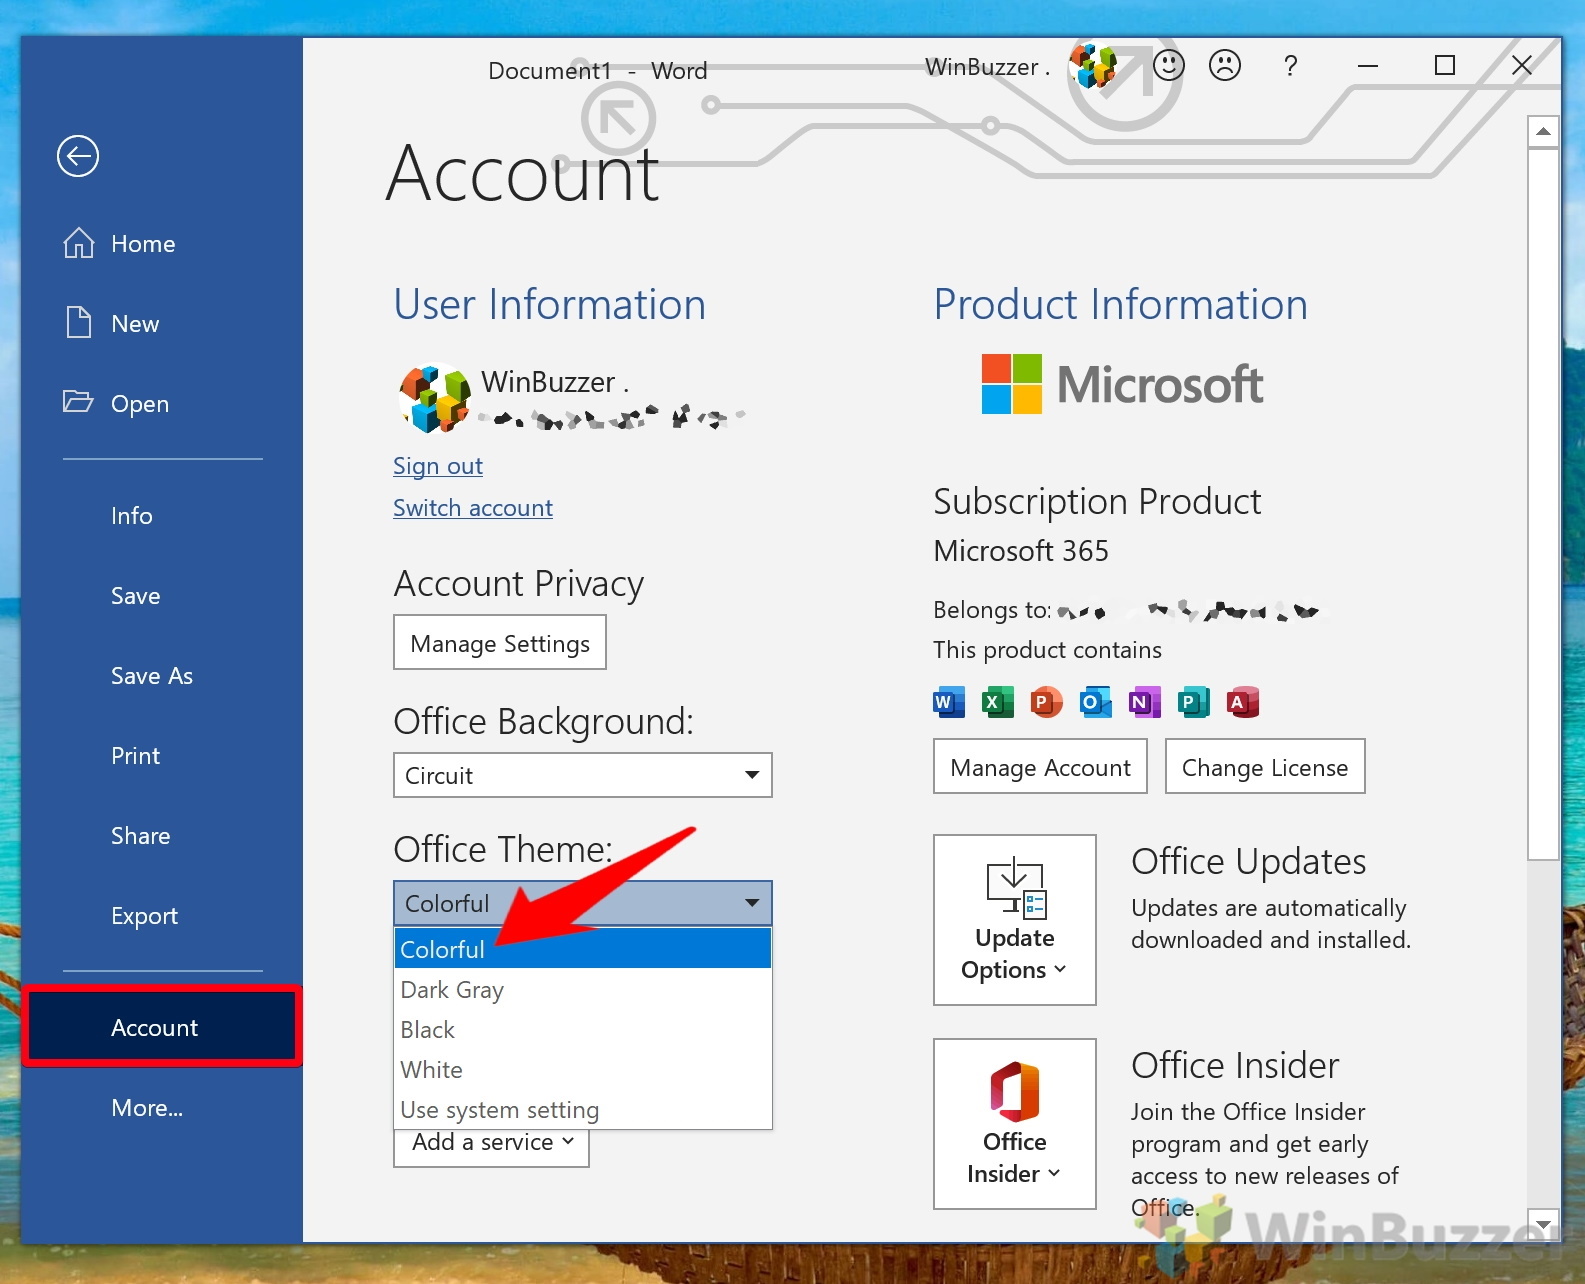Image resolution: width=1585 pixels, height=1284 pixels.
Task: Choose the Dark Gray theme
Action: pyautogui.click(x=583, y=989)
